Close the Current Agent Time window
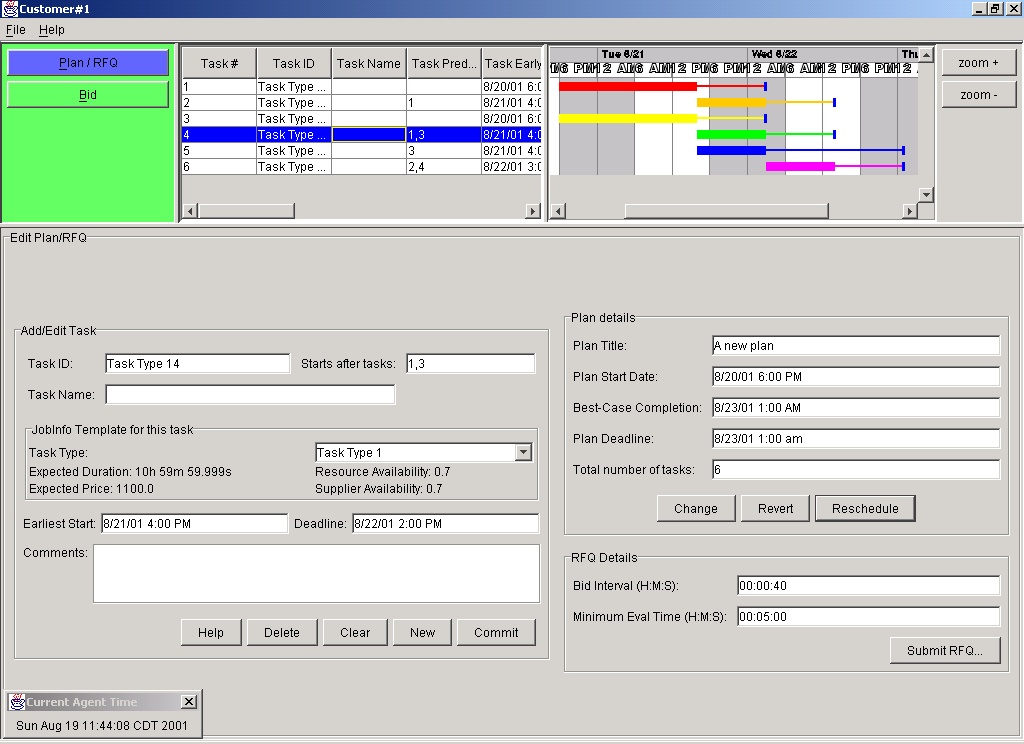The width and height of the screenshot is (1024, 744). (x=189, y=702)
